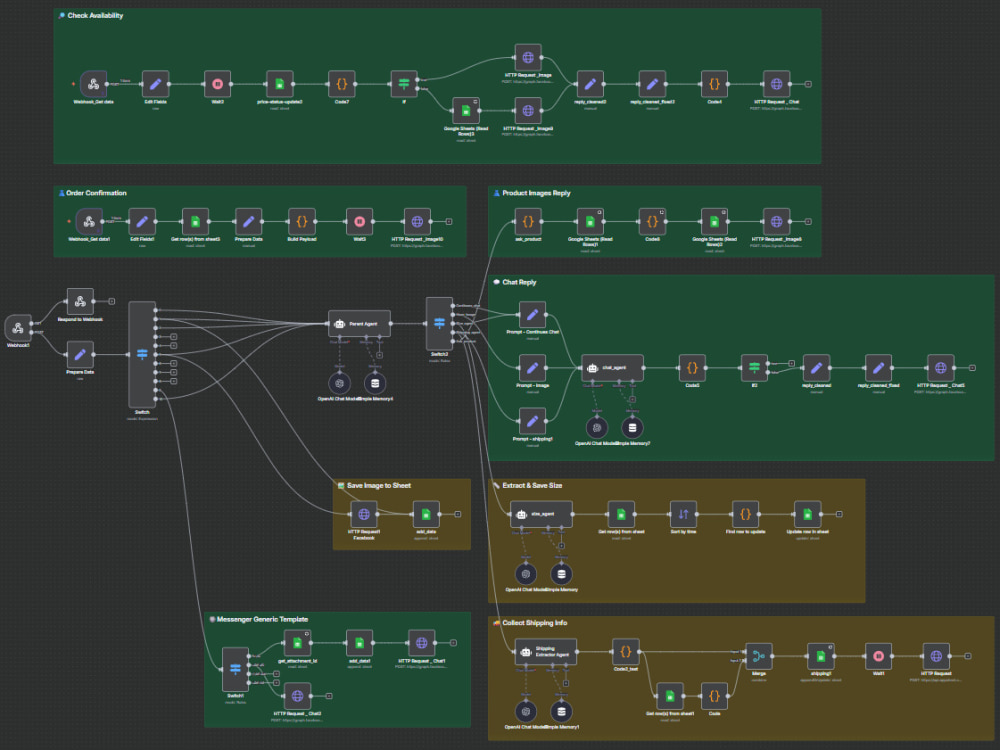Select the Order Confirmation sticky note title
Image resolution: width=1000 pixels, height=750 pixels.
pos(96,193)
